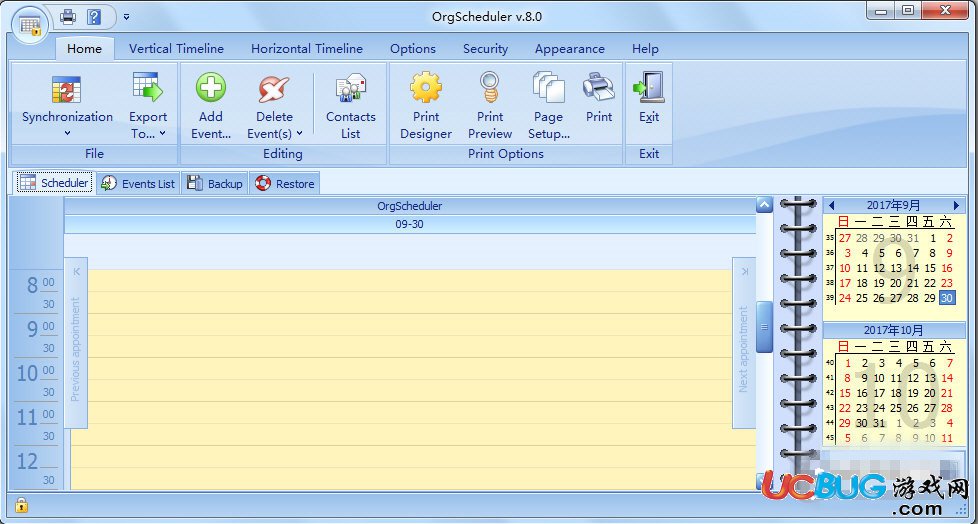The height and width of the screenshot is (524, 978).
Task: Select week number 39 in September calendar
Action: 830,298
